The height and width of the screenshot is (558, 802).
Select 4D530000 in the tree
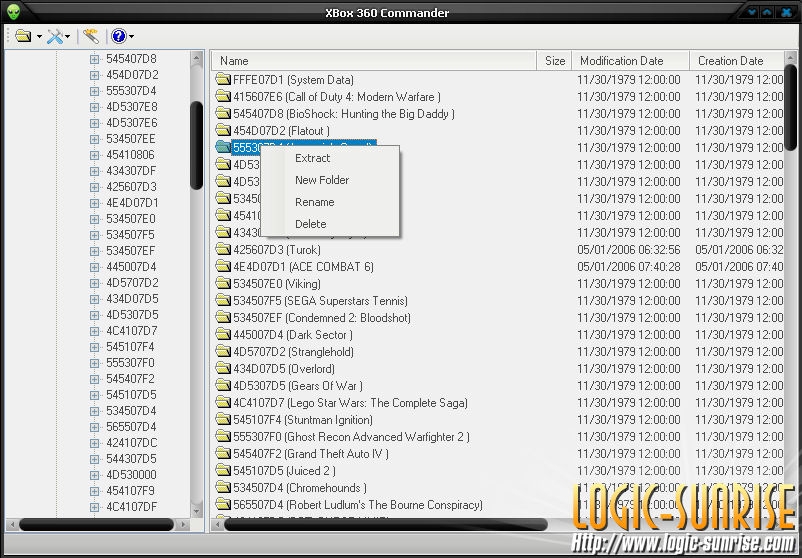point(131,475)
